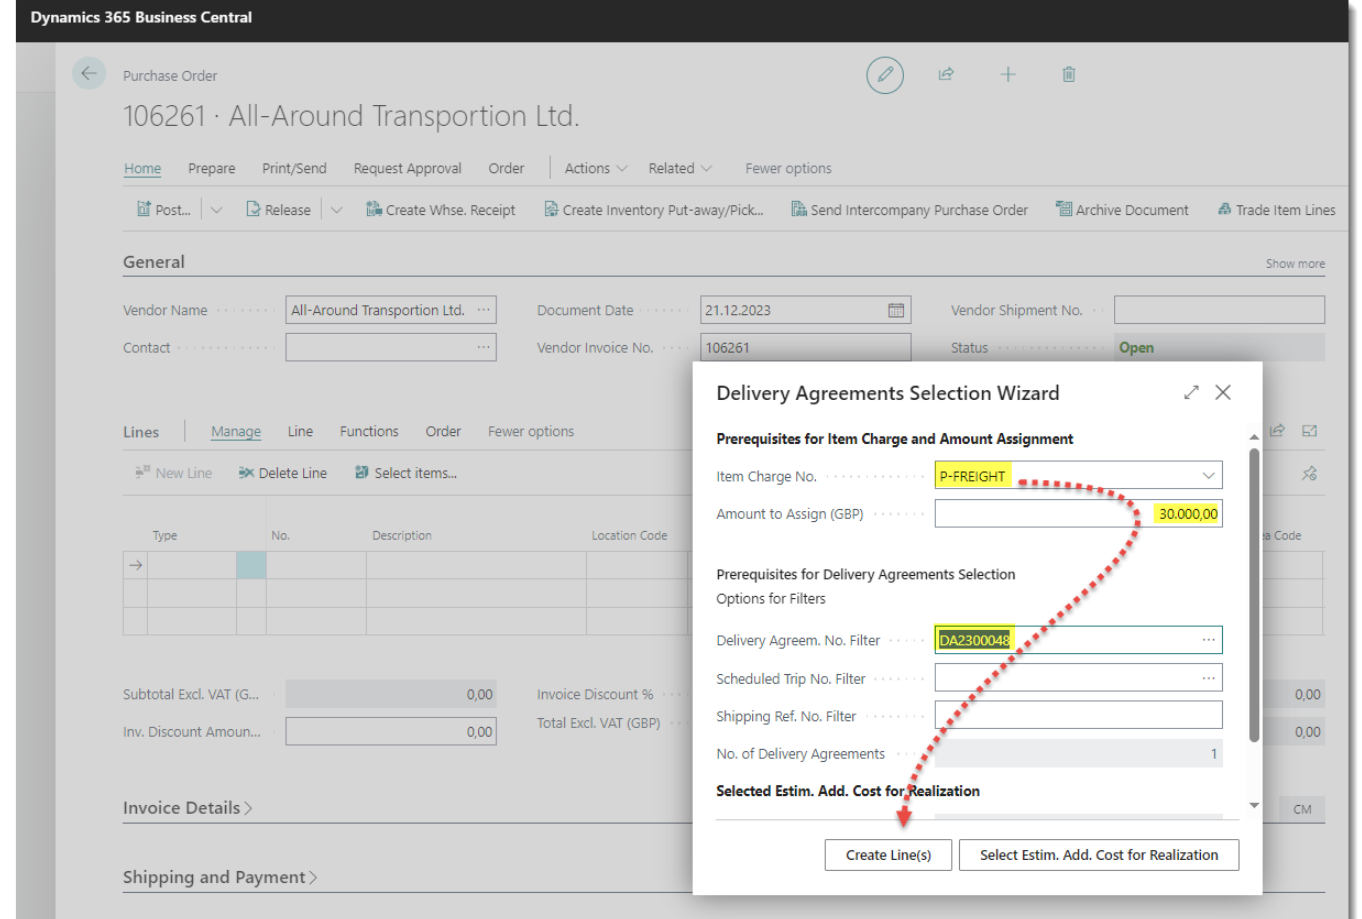Expand the wizard dialog to full size
Viewport: 1362px width, 919px height.
tap(1190, 393)
